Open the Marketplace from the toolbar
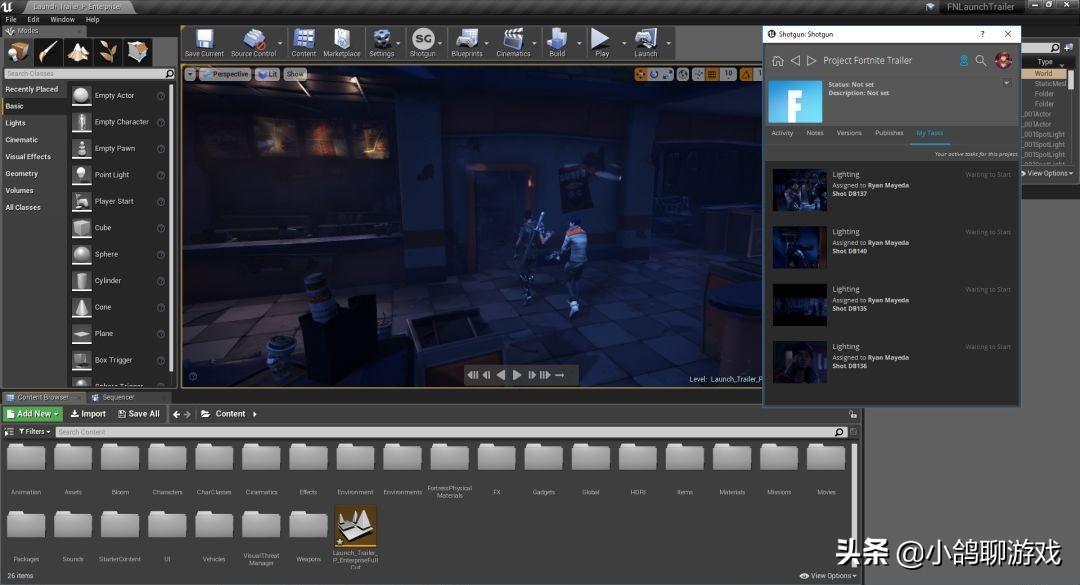Viewport: 1080px width, 585px height. 341,40
